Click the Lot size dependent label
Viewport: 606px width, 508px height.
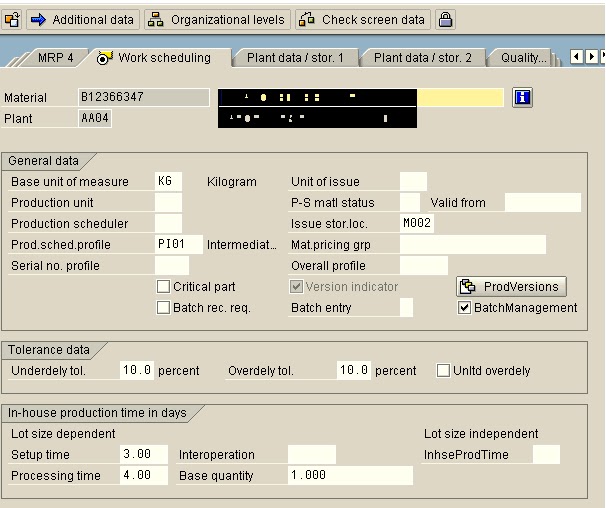(63, 433)
